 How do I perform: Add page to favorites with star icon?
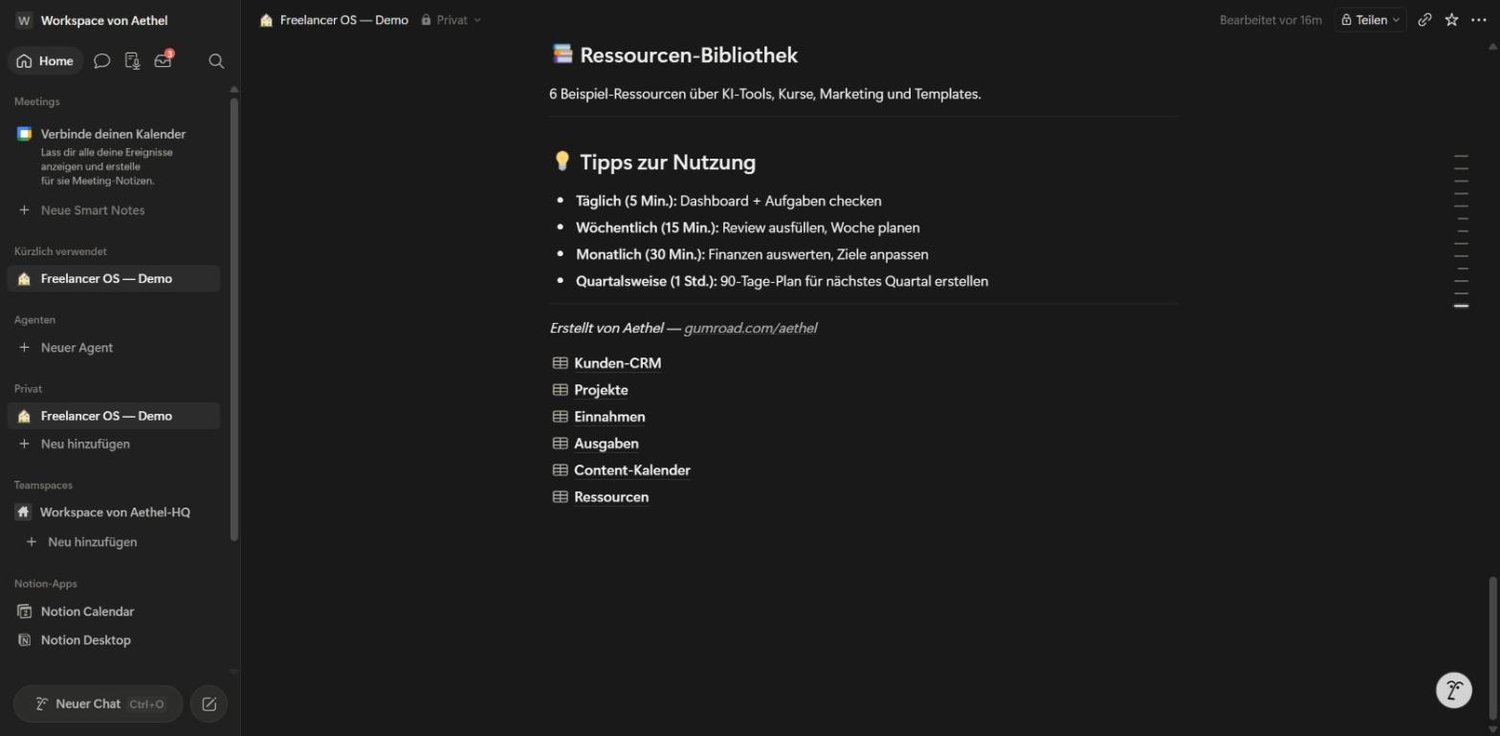click(x=1452, y=20)
